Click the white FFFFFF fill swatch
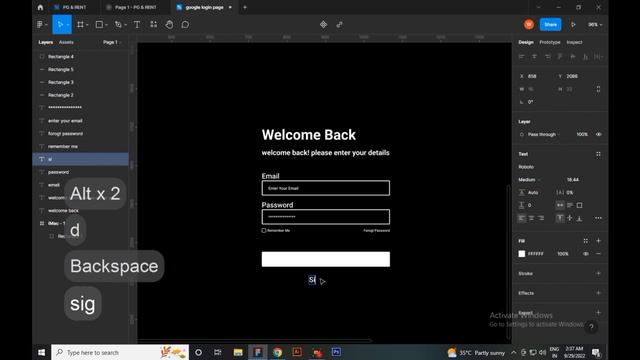Screen dimensions: 640x360 [x=522, y=254]
